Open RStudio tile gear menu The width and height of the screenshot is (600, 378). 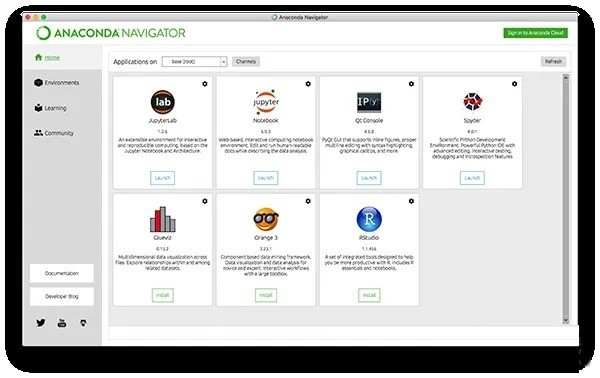coord(411,201)
